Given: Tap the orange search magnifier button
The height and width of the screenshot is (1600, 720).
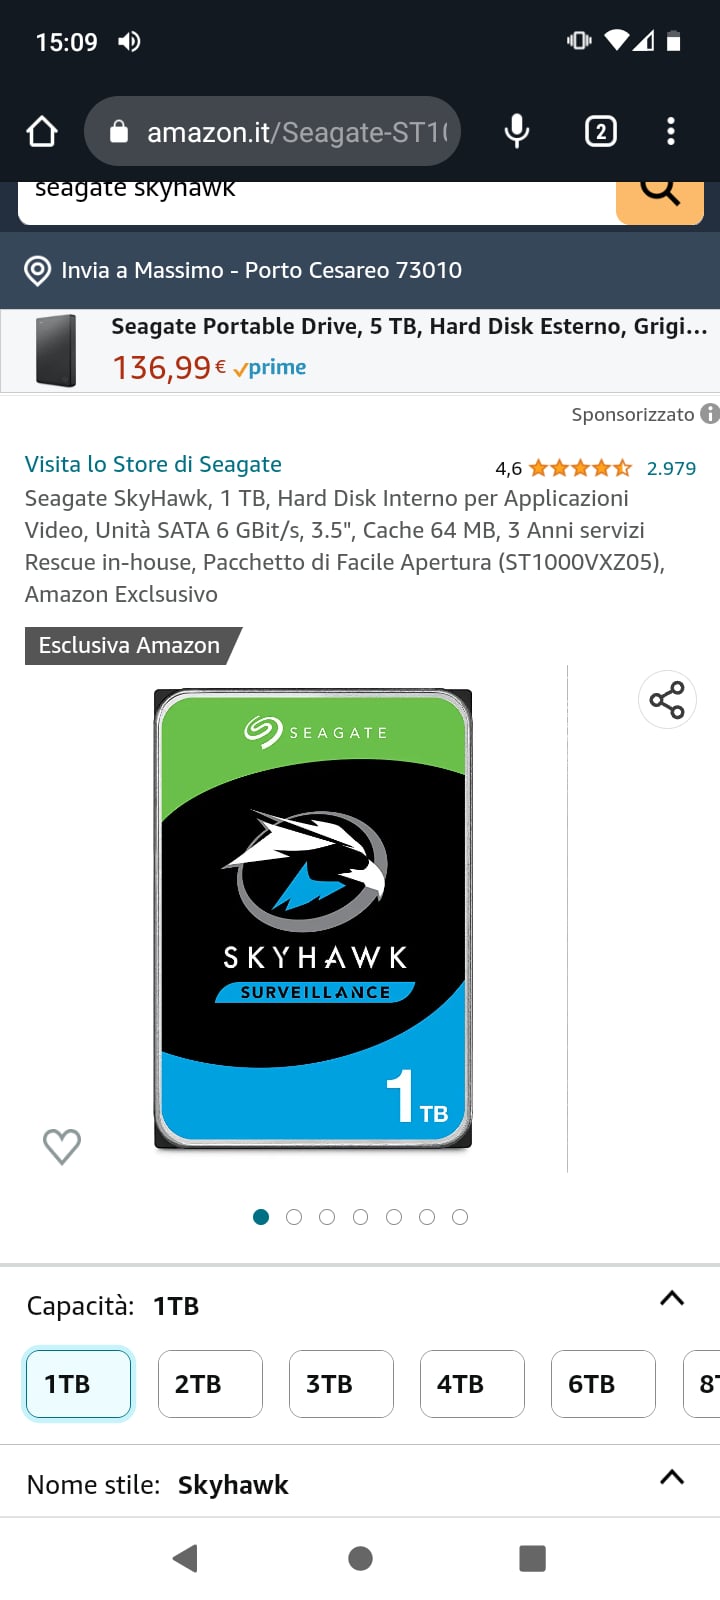Looking at the screenshot, I should click(x=660, y=198).
